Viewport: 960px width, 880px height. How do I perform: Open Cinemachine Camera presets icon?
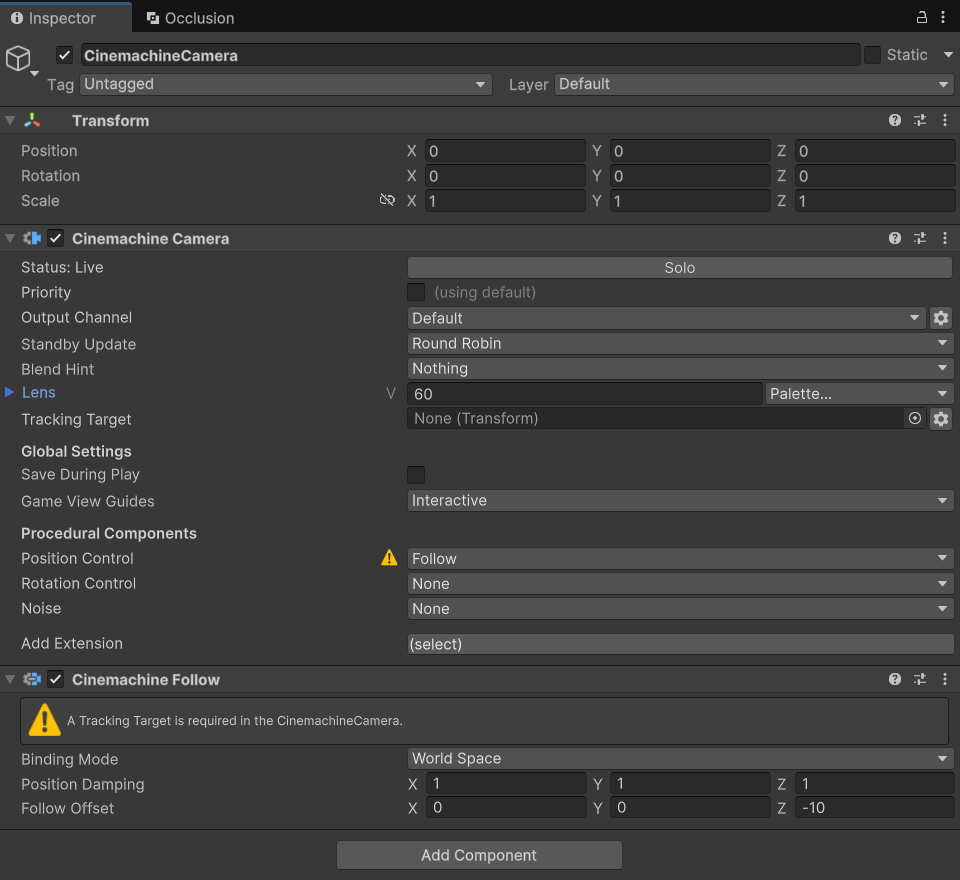click(x=920, y=238)
